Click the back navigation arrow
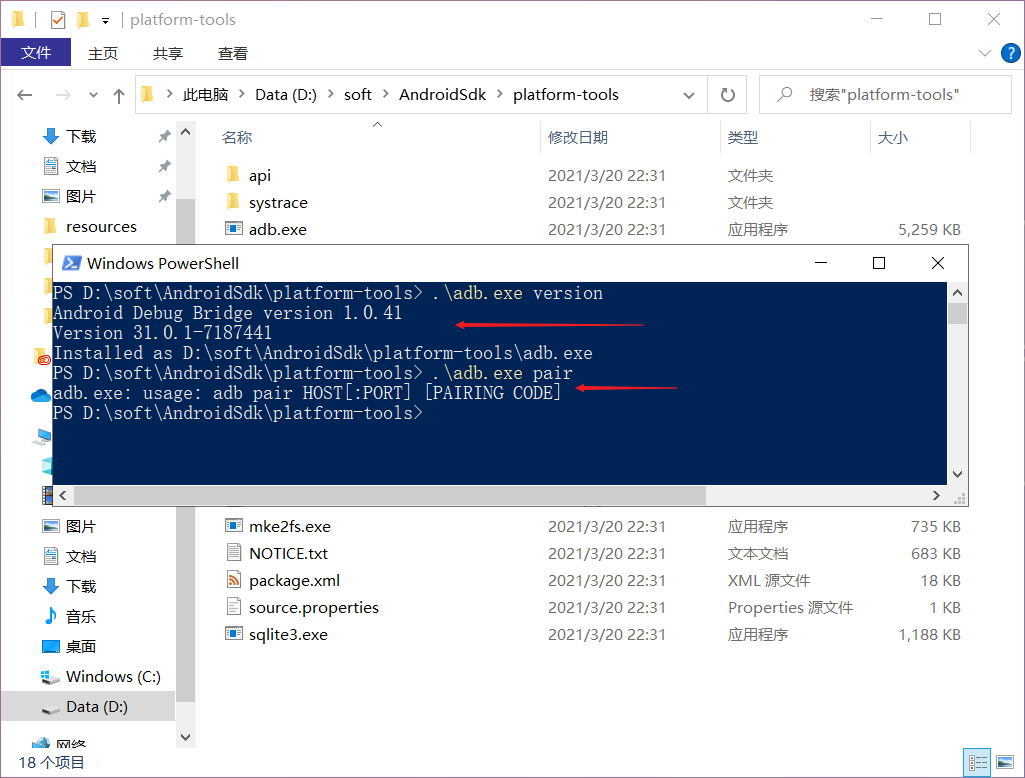This screenshot has width=1025, height=778. pyautogui.click(x=24, y=94)
